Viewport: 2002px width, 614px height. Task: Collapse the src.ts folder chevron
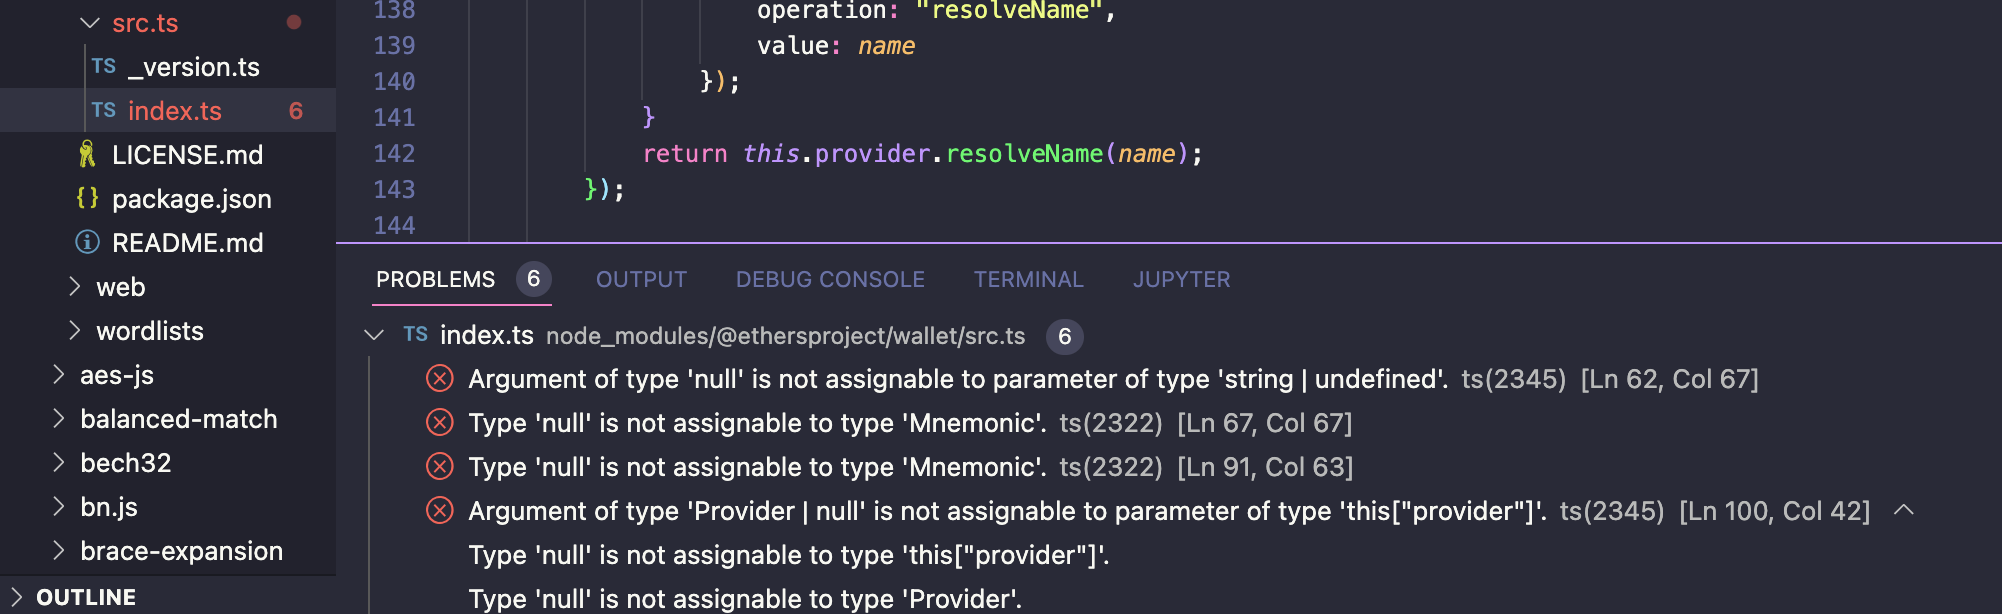click(x=90, y=23)
